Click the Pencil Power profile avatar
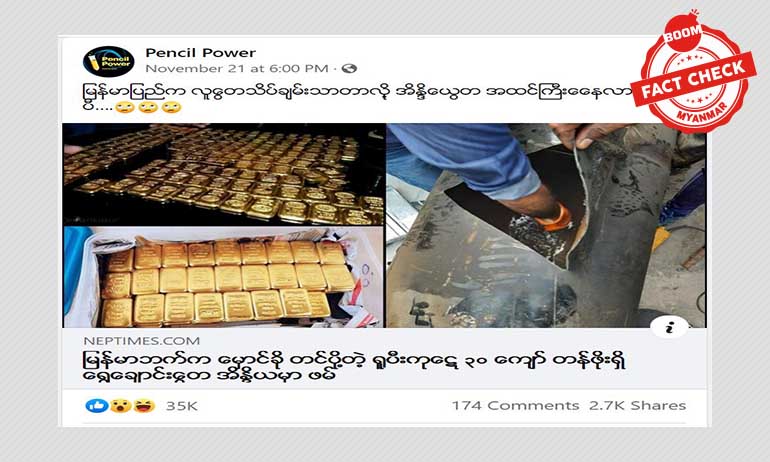This screenshot has width=770, height=462. (109, 61)
